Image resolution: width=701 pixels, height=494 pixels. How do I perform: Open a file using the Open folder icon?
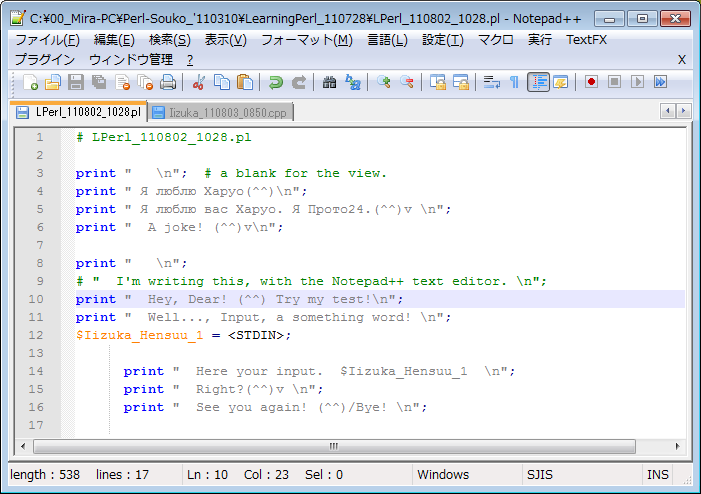(x=53, y=82)
